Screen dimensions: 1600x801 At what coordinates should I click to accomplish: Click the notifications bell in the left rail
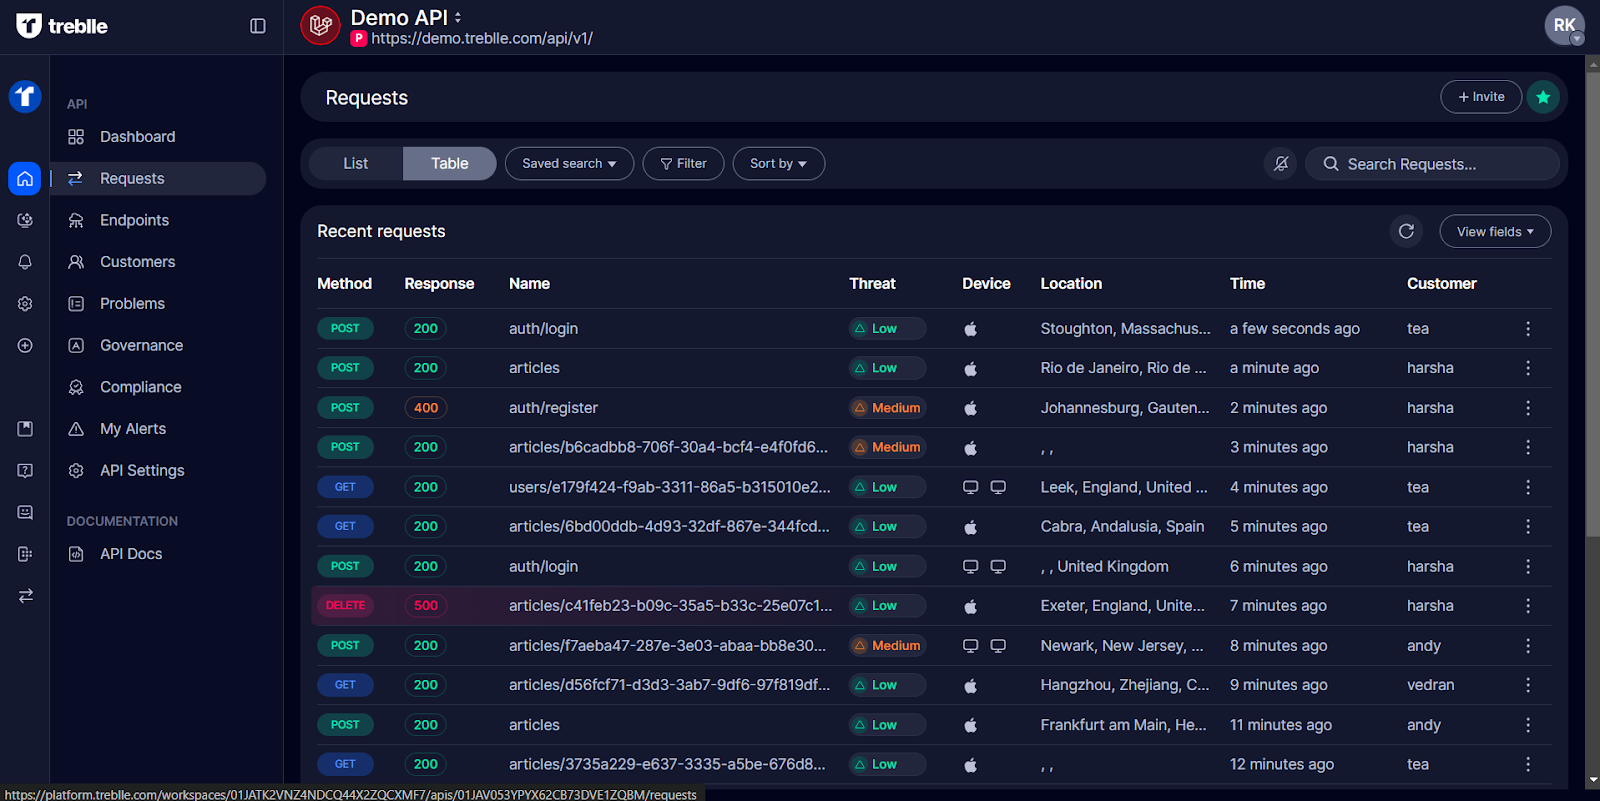coord(25,262)
